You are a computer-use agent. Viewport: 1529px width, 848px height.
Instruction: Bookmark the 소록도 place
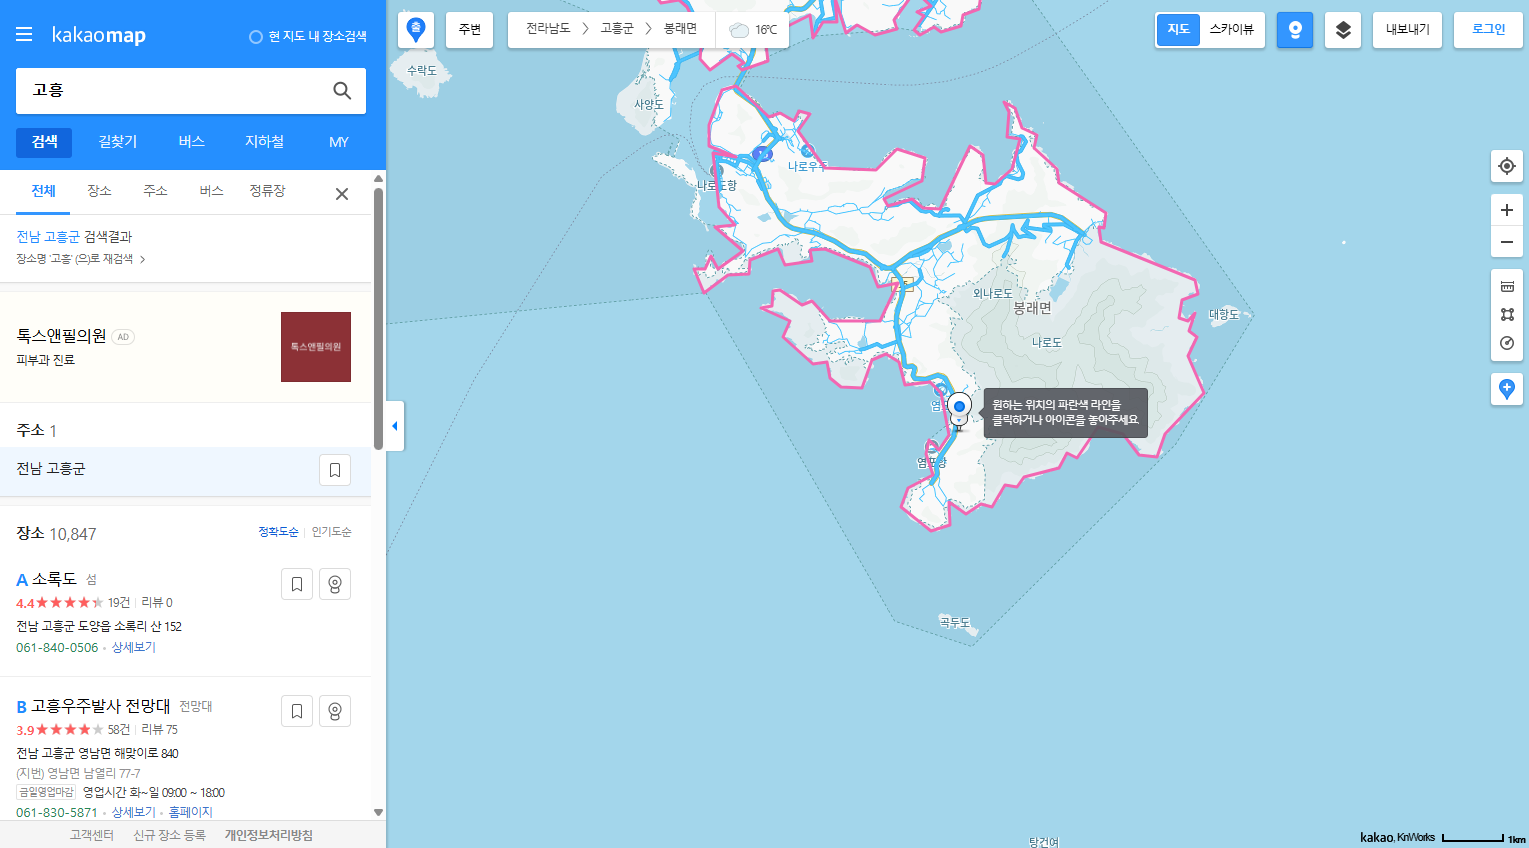tap(297, 584)
